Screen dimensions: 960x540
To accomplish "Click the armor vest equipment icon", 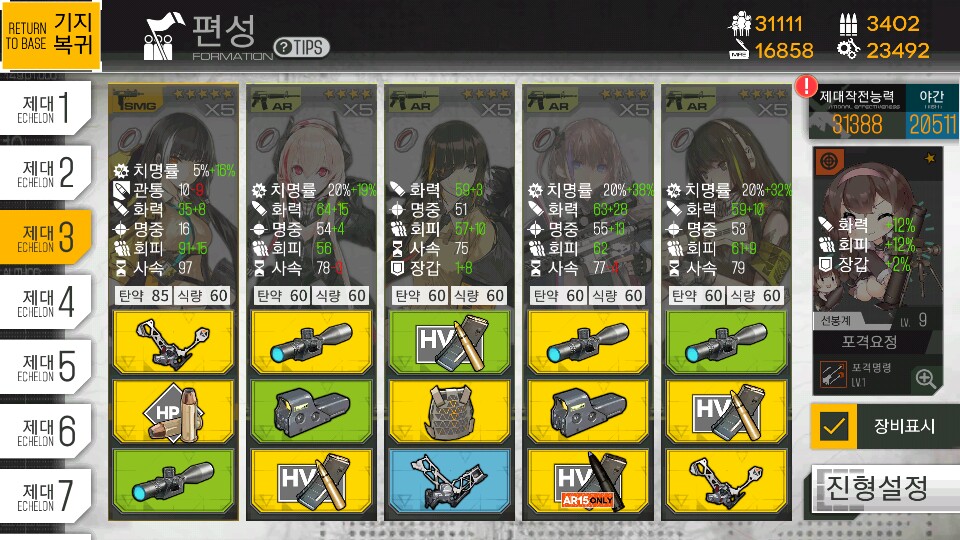I will point(449,411).
